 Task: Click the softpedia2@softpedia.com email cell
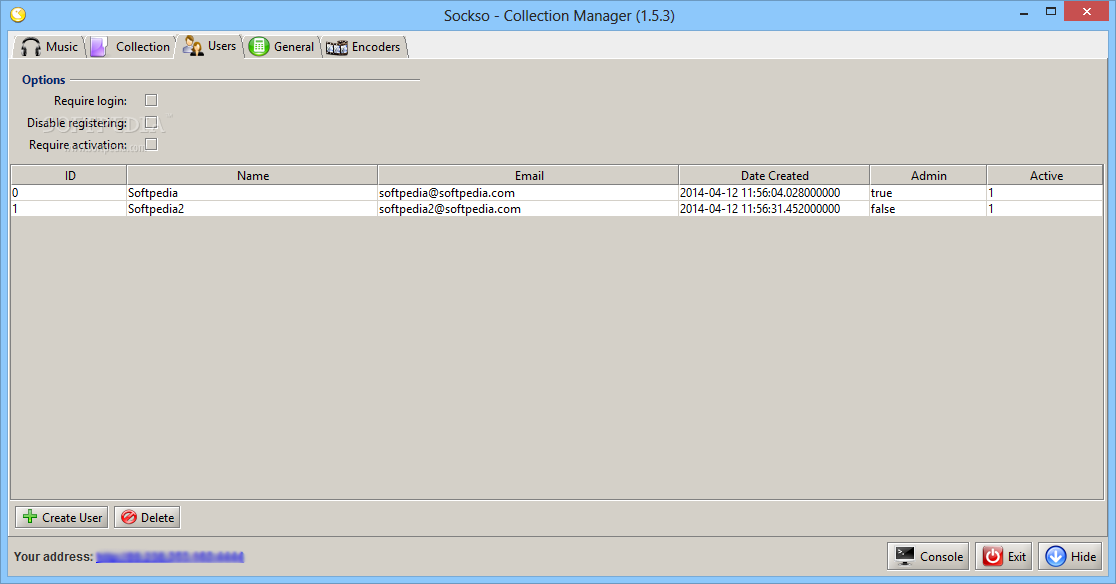click(x=528, y=208)
